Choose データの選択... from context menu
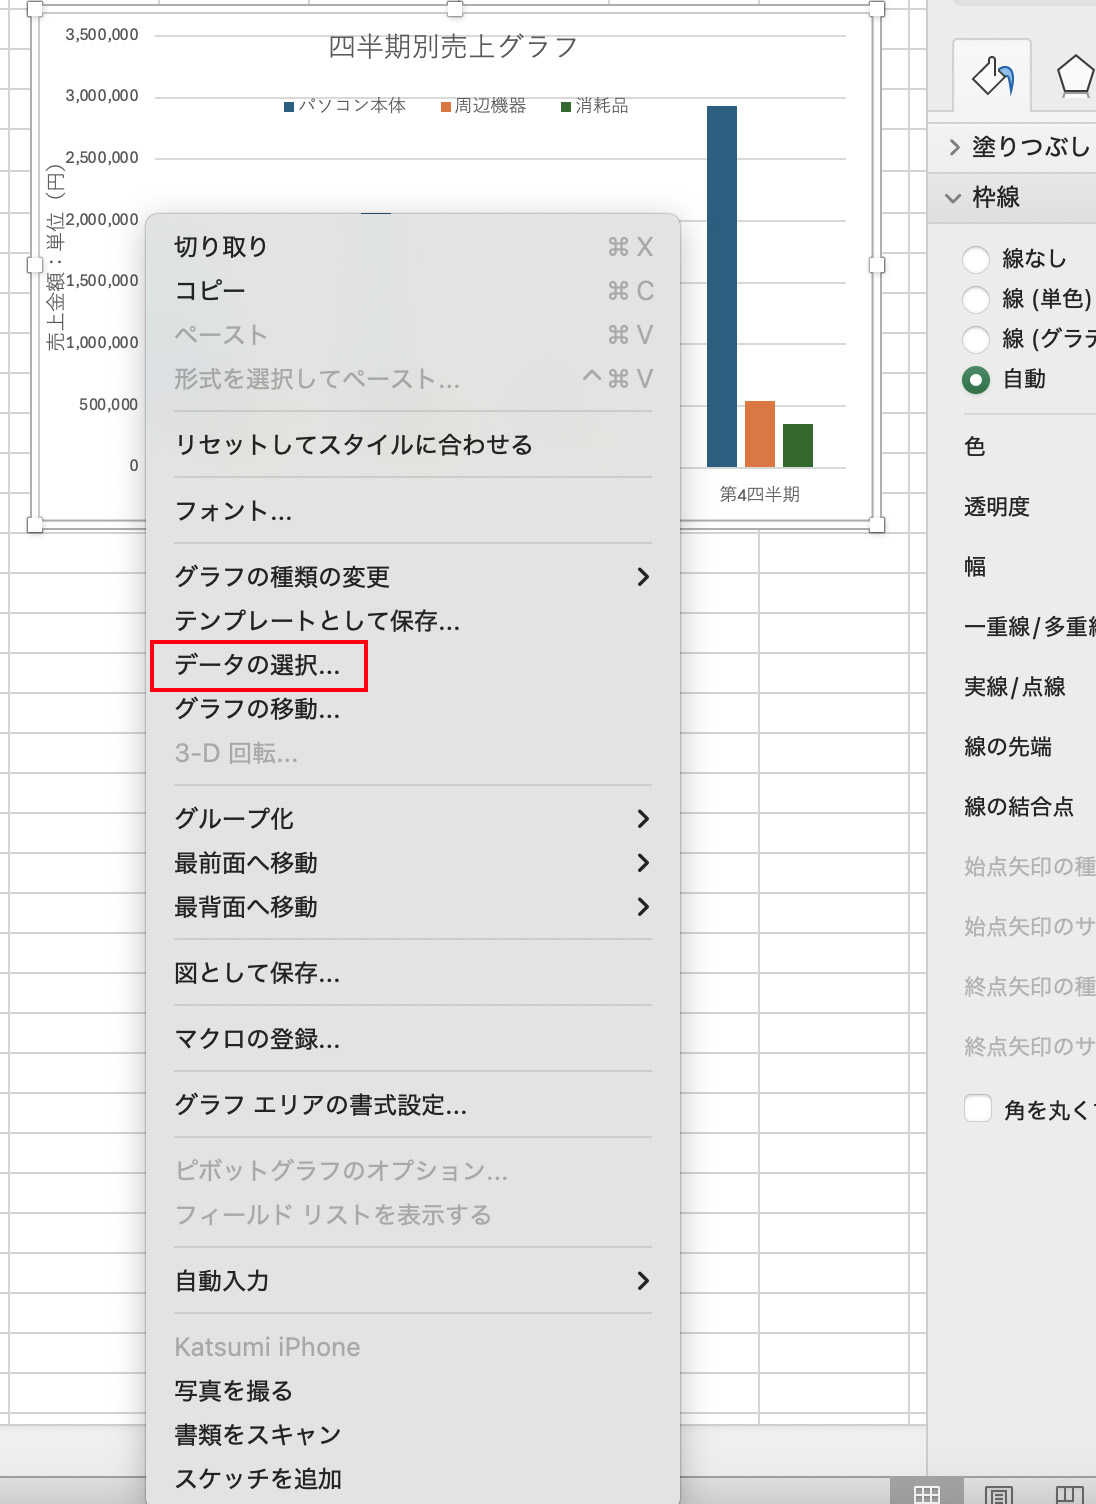1096x1504 pixels. (x=258, y=666)
